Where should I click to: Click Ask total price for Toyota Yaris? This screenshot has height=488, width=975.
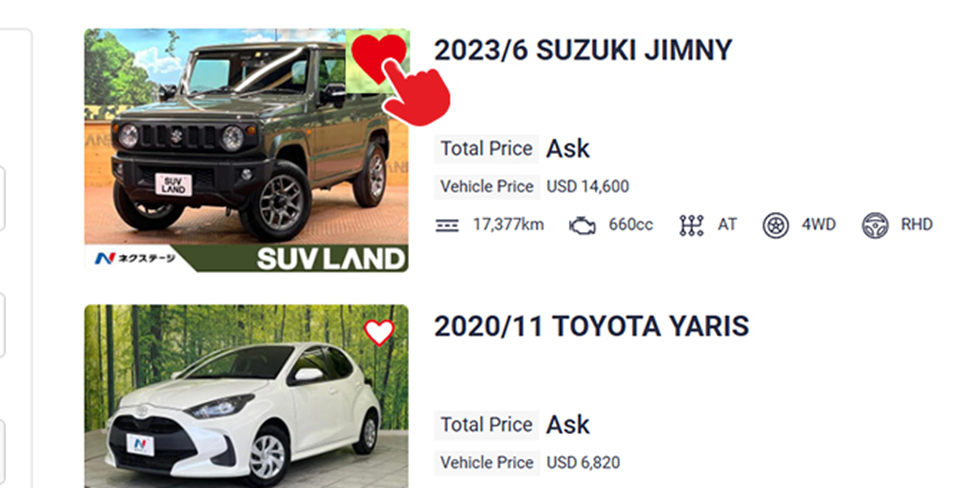point(568,425)
